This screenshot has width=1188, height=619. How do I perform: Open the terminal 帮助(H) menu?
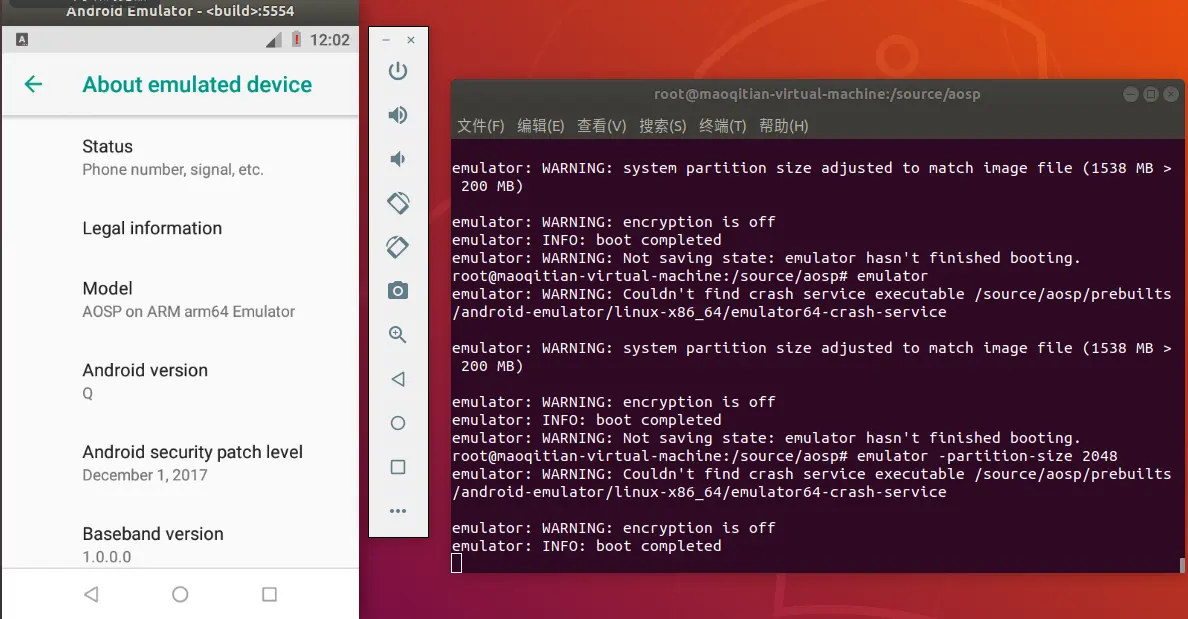pyautogui.click(x=783, y=126)
